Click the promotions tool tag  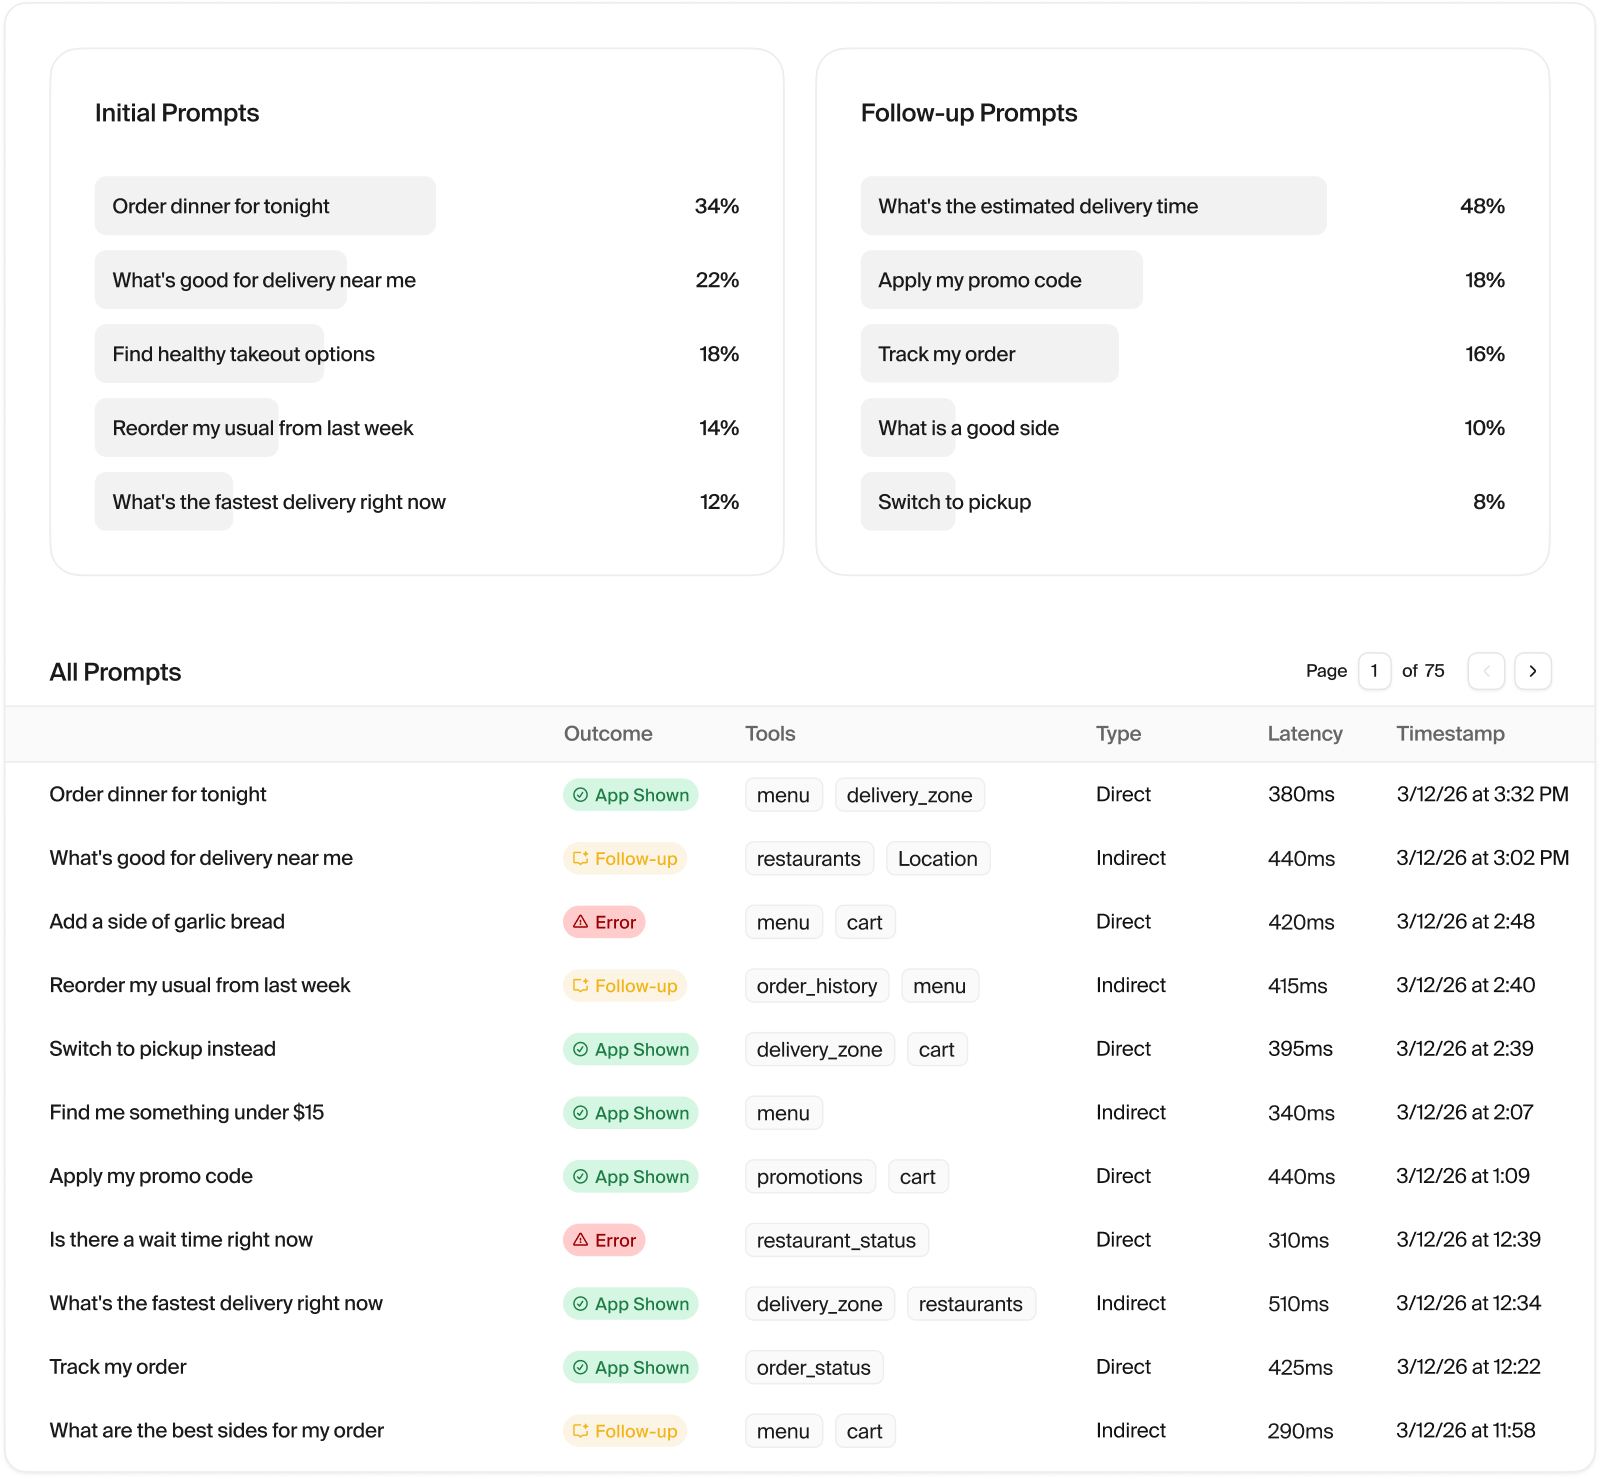pos(809,1177)
